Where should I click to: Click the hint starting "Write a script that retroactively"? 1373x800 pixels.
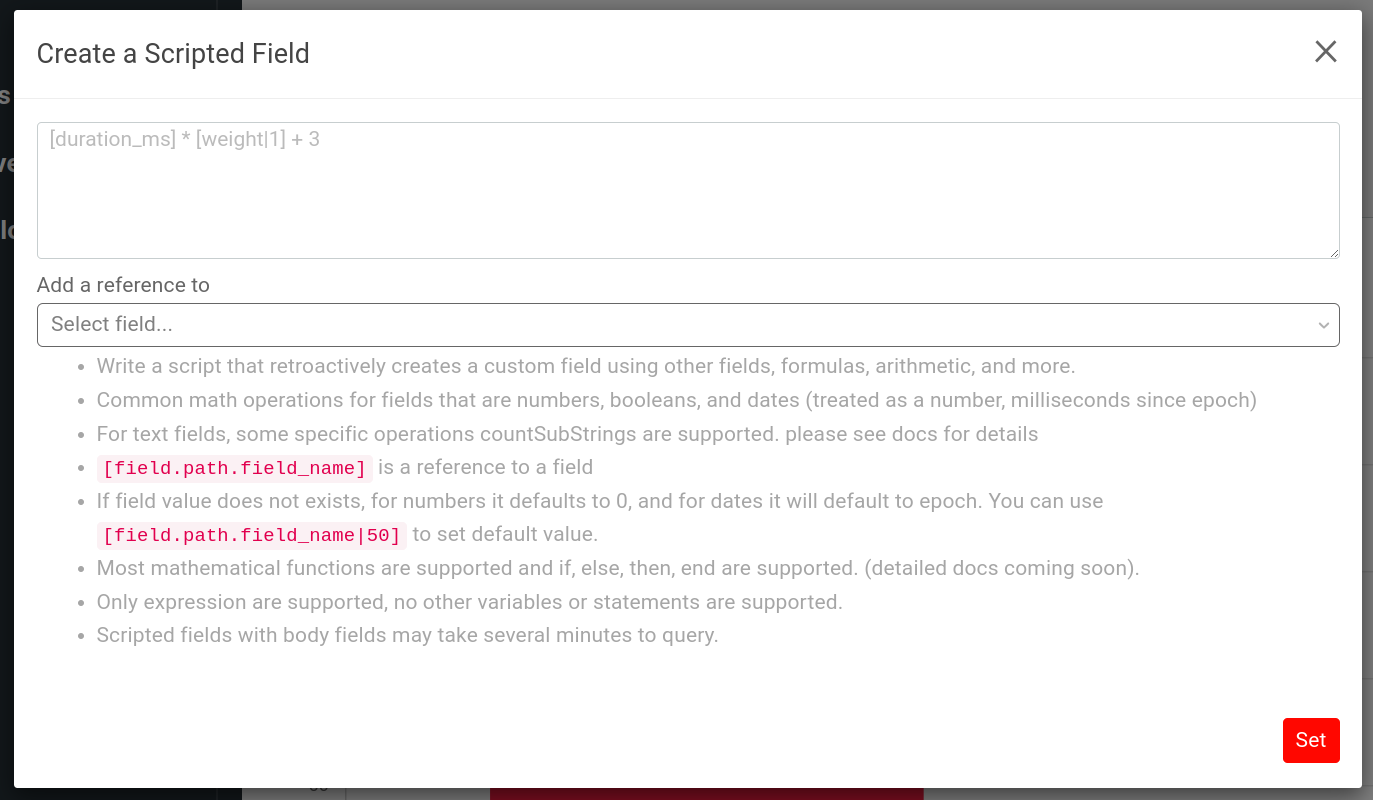(x=585, y=366)
